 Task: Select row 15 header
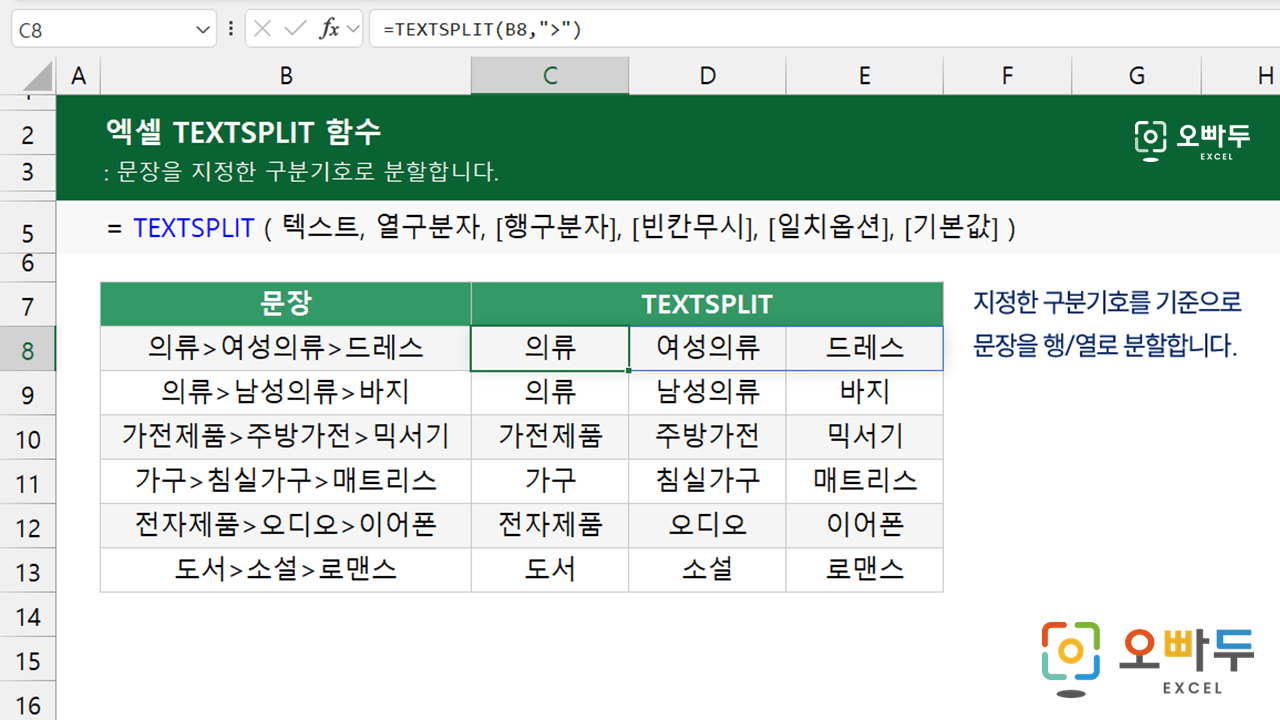[28, 659]
